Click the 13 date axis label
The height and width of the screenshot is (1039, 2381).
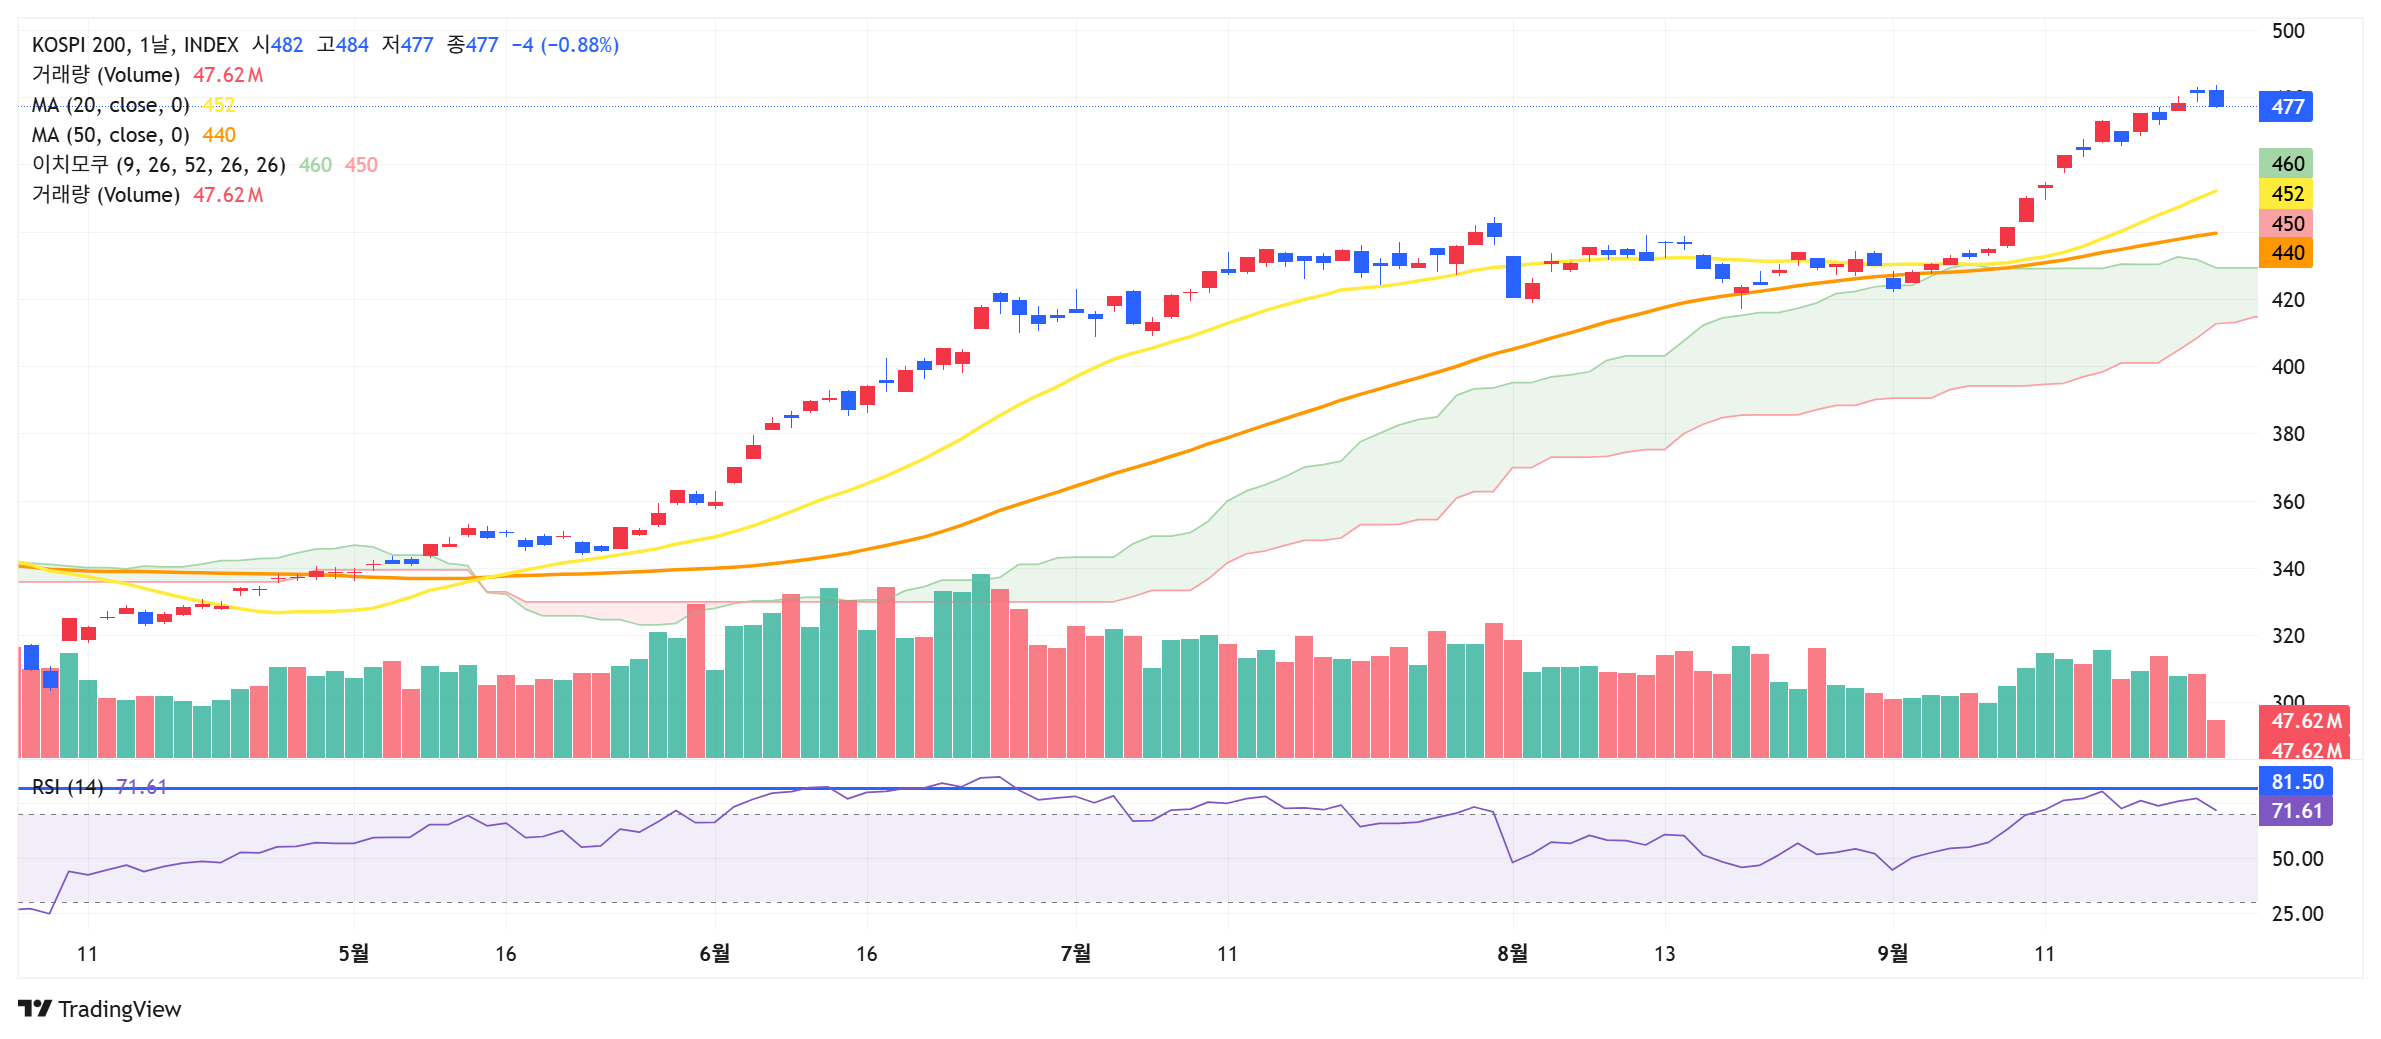tap(1665, 954)
